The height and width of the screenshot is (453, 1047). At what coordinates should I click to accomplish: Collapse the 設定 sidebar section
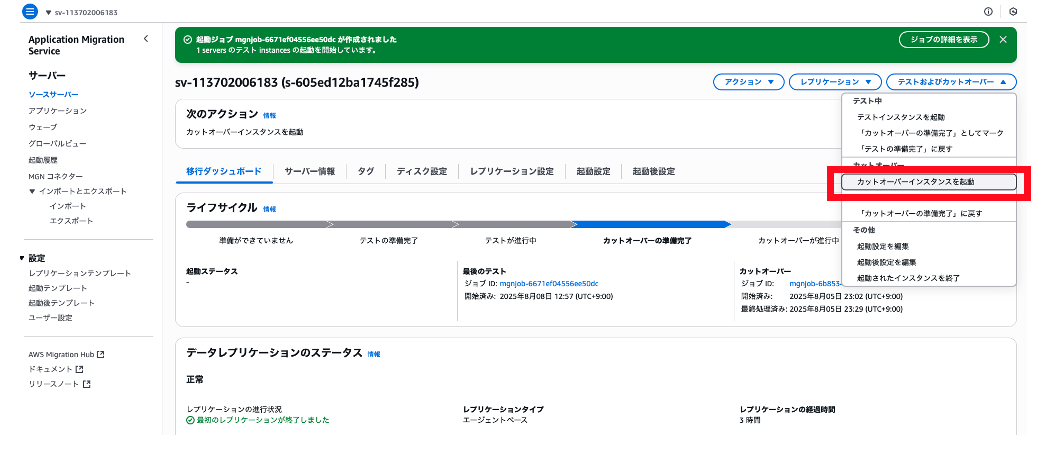(x=23, y=258)
